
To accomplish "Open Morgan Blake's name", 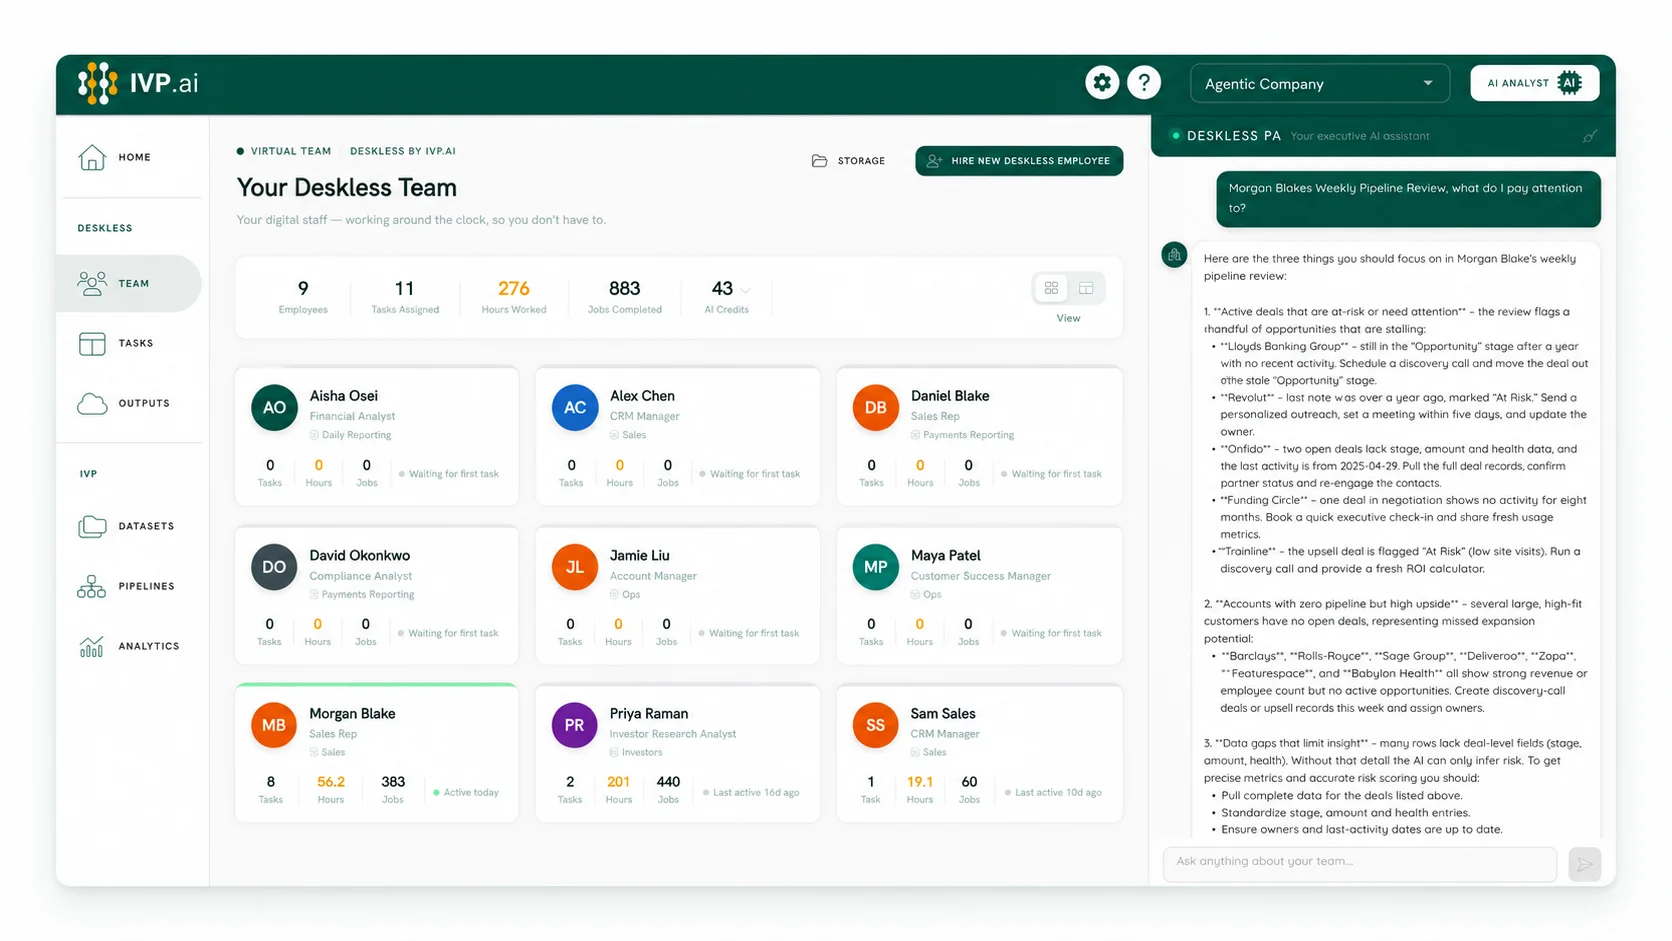I will [x=352, y=714].
